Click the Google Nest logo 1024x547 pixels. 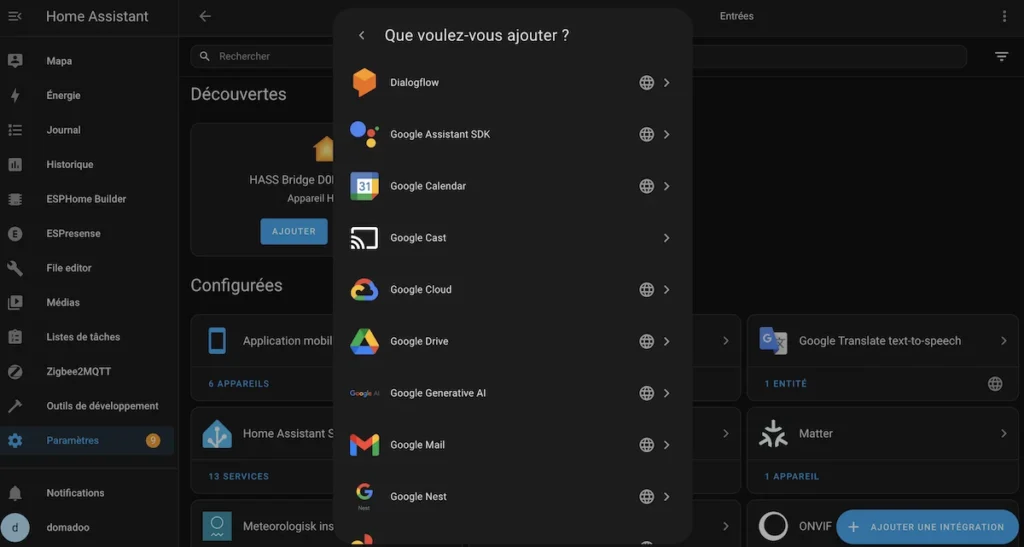(x=364, y=497)
